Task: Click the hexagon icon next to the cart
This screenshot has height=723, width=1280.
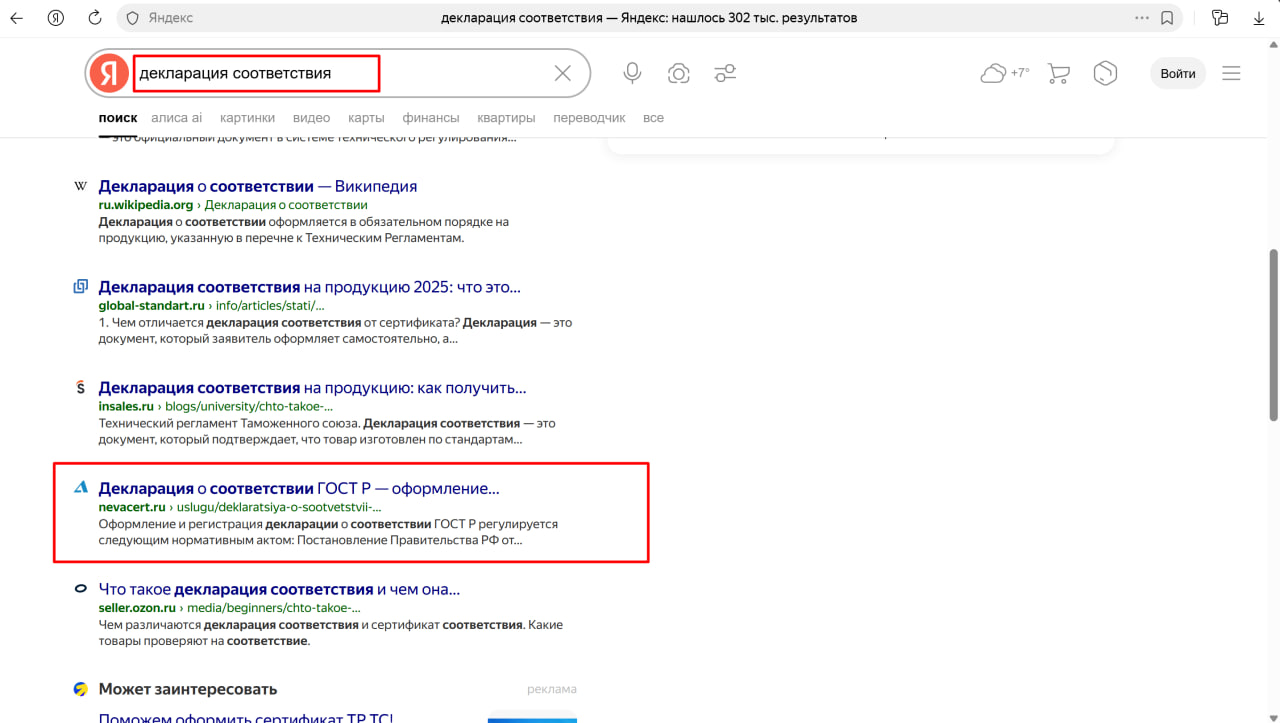Action: 1105,73
